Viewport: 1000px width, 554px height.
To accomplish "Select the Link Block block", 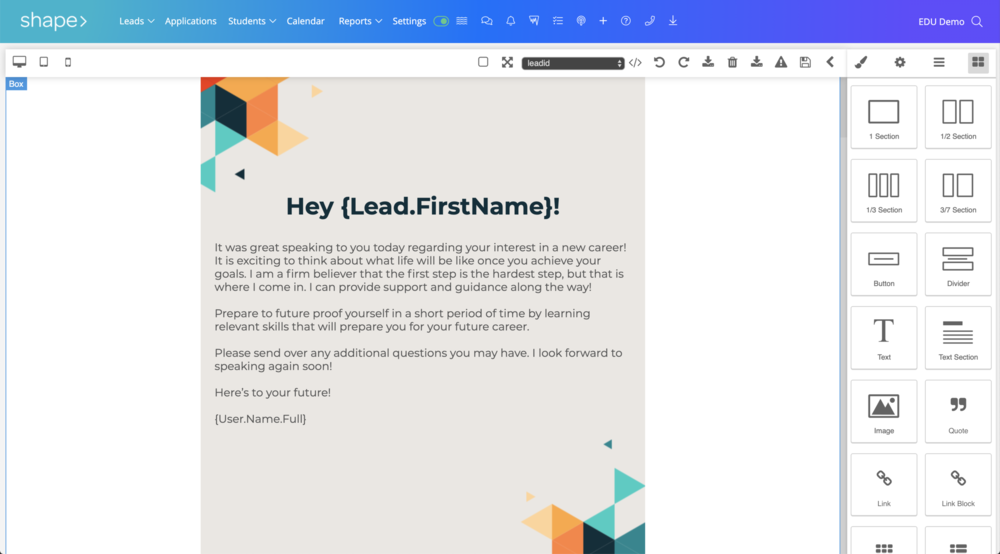I will (x=958, y=485).
